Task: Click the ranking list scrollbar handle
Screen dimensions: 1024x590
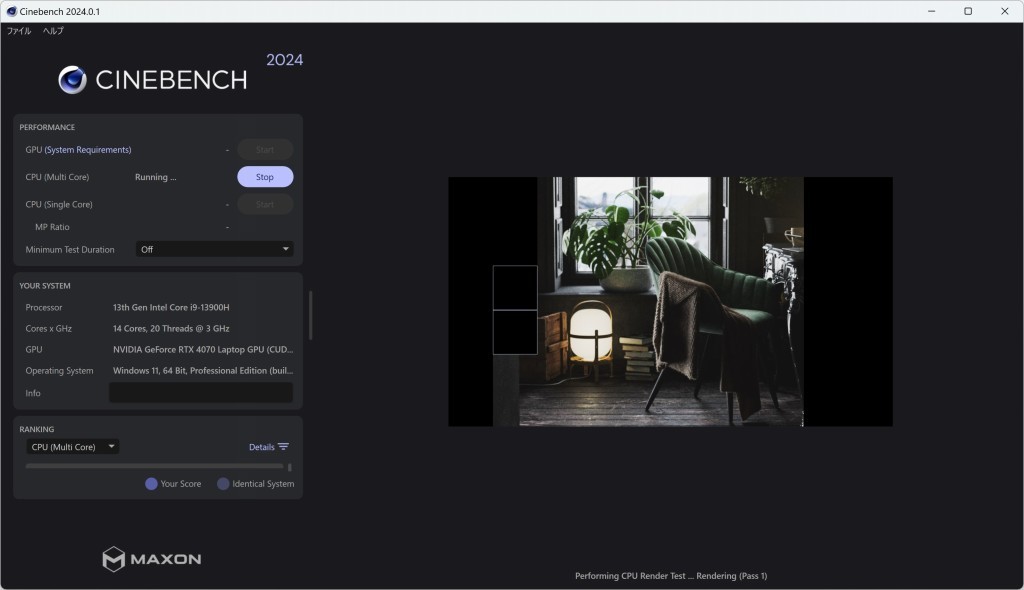Action: click(289, 467)
